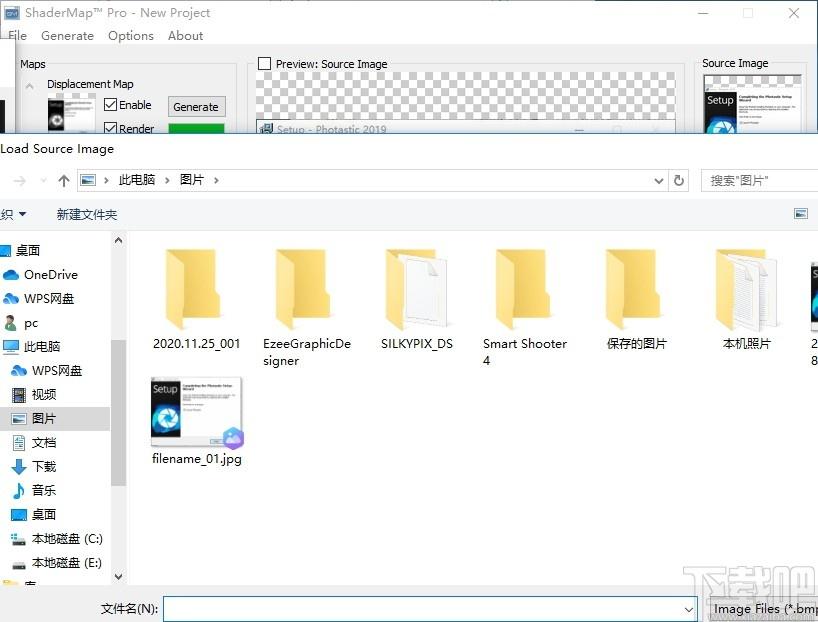Select the 本机照片 folder icon

(x=747, y=289)
